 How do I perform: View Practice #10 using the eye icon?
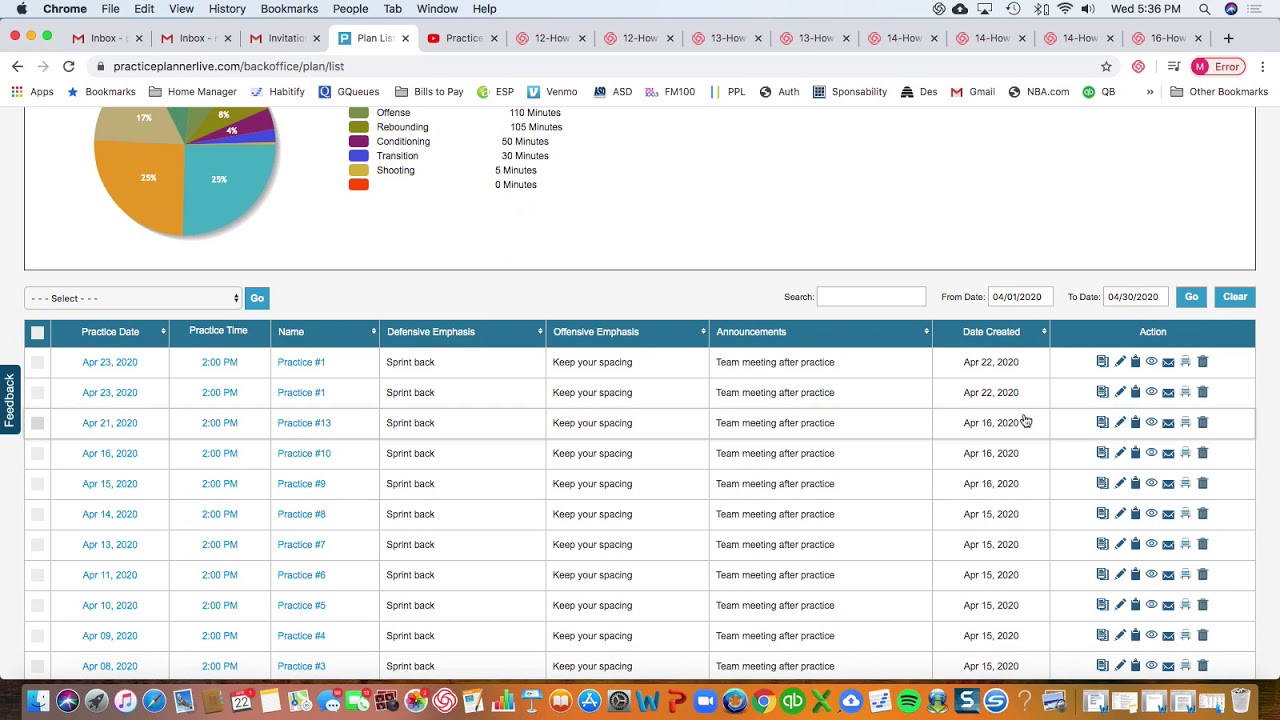[x=1151, y=453]
